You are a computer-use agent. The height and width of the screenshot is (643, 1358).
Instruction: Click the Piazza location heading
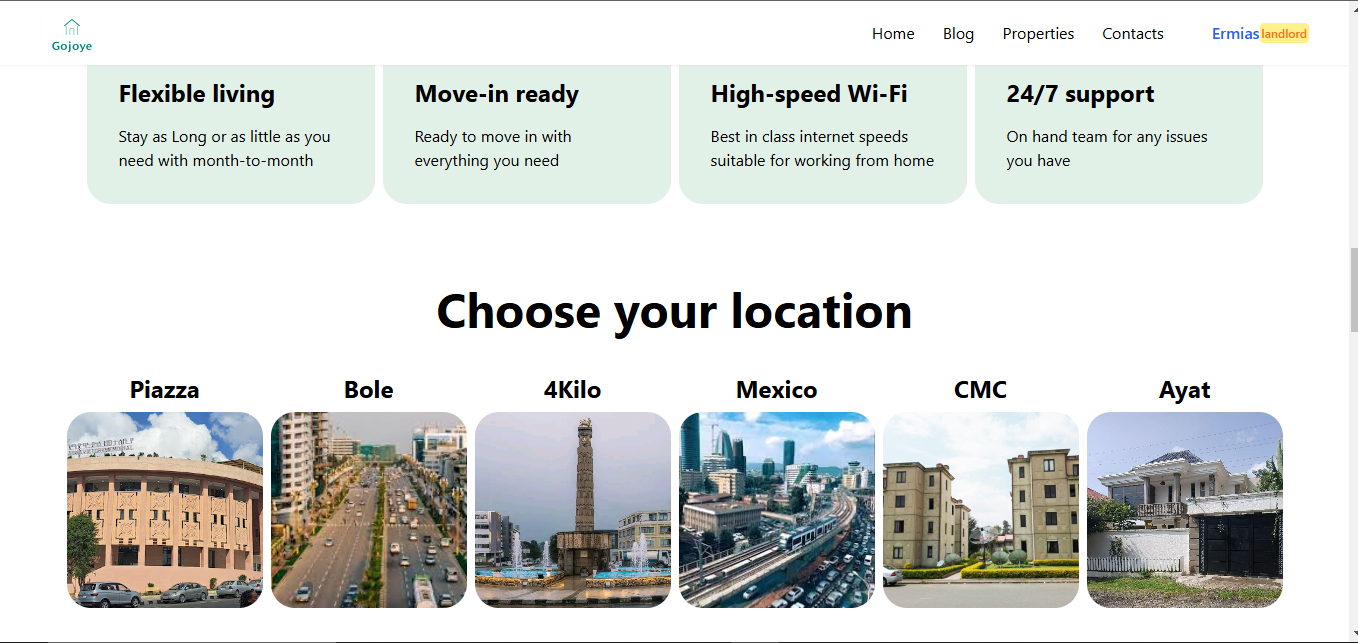click(165, 390)
